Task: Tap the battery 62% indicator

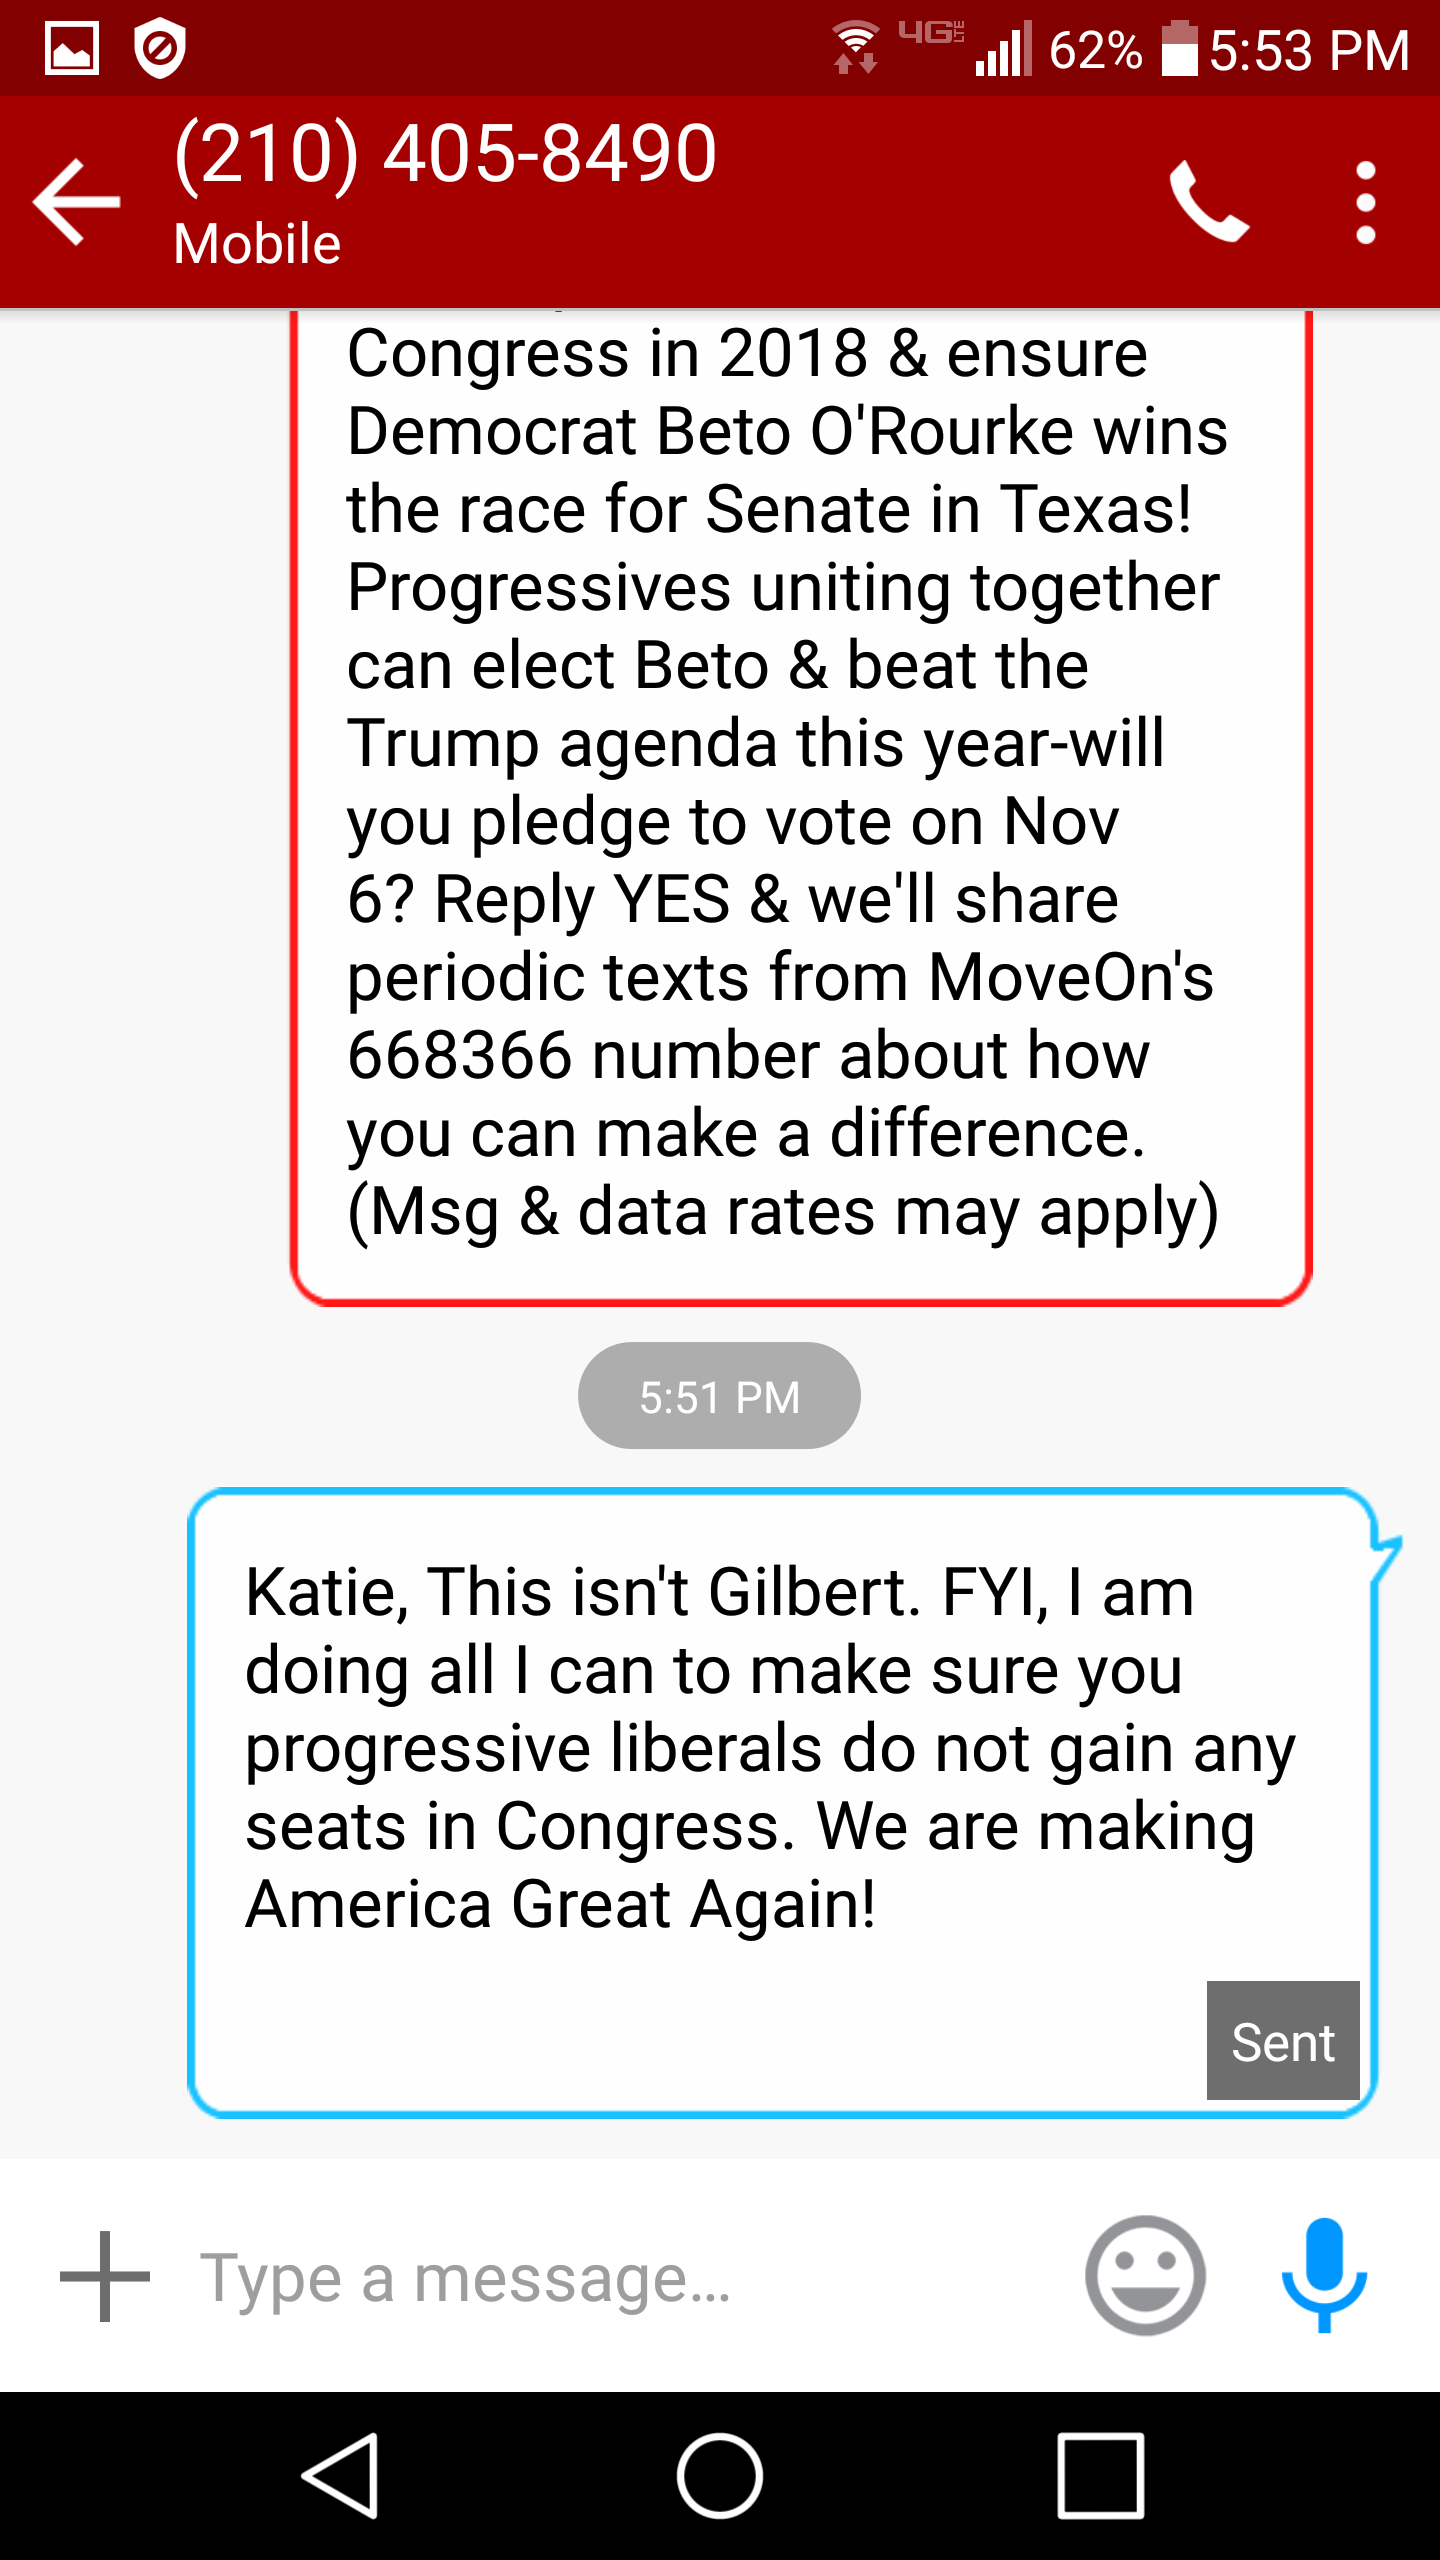Action: click(x=1120, y=50)
